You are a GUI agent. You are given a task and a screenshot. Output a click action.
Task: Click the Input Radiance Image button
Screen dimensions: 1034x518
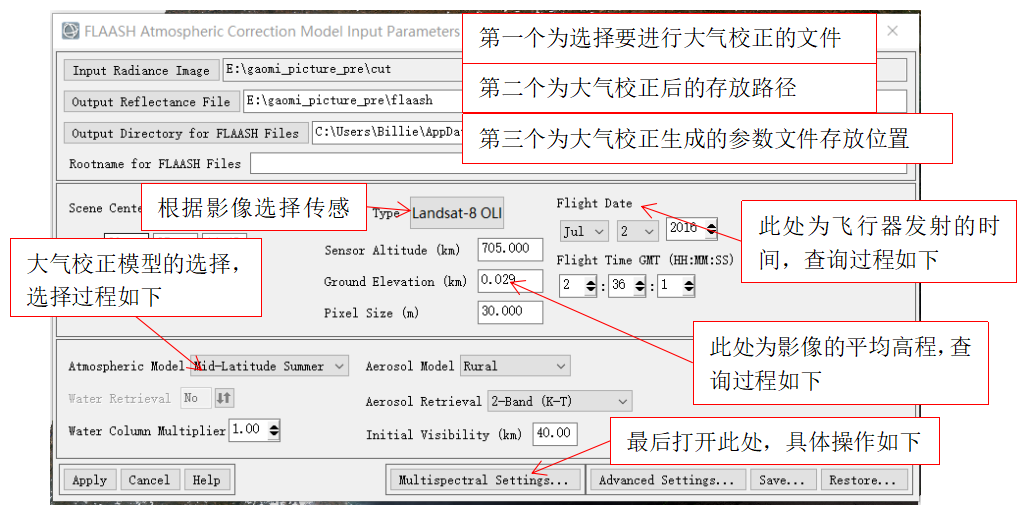point(141,71)
